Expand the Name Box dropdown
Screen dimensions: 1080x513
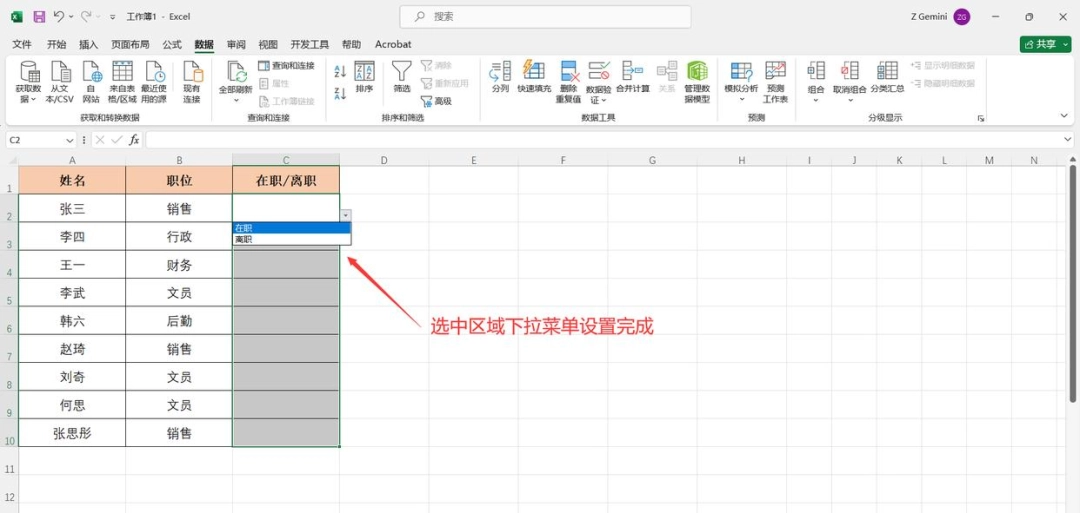[70, 140]
